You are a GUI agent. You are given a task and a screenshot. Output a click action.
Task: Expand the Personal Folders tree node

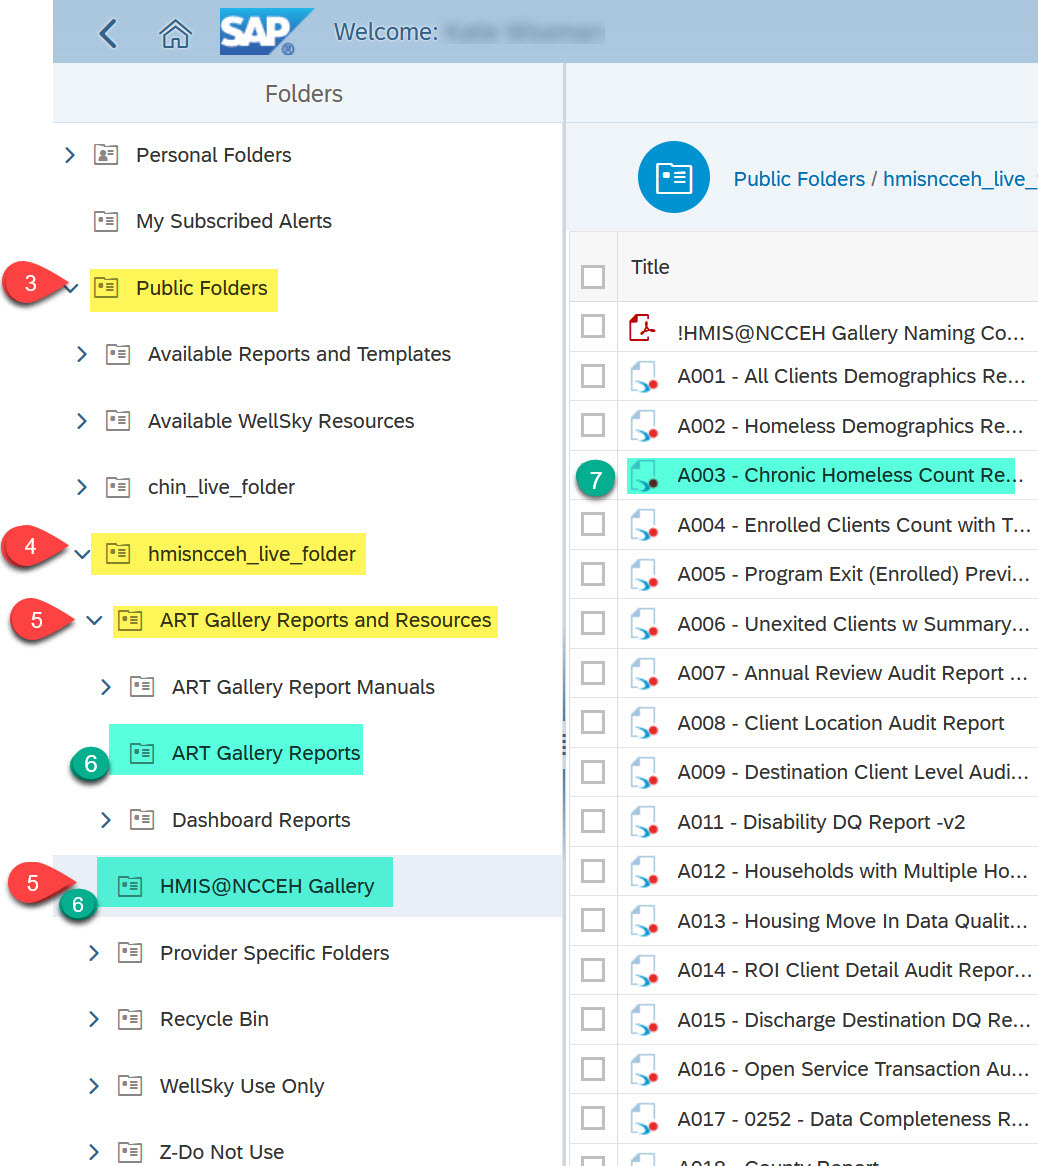tap(69, 155)
